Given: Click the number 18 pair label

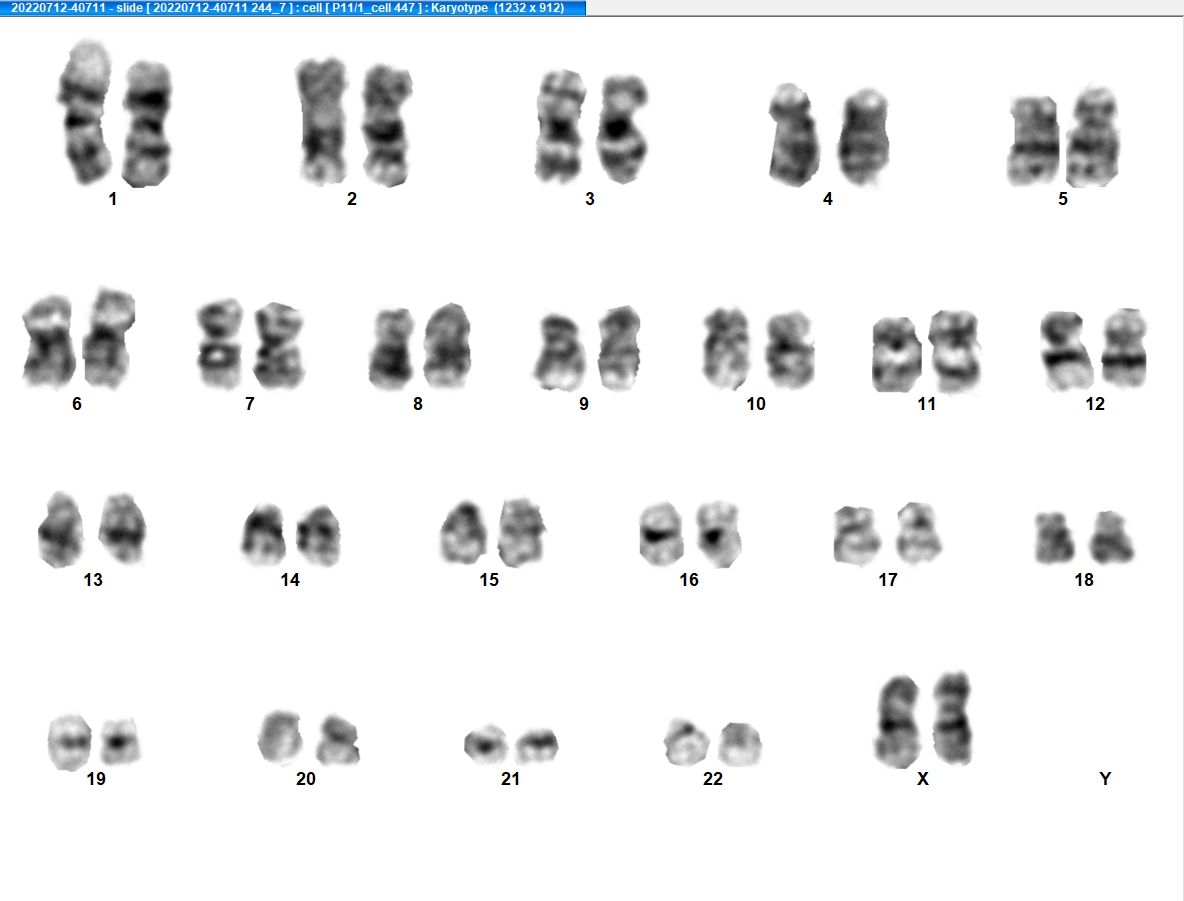Looking at the screenshot, I should click(1084, 579).
